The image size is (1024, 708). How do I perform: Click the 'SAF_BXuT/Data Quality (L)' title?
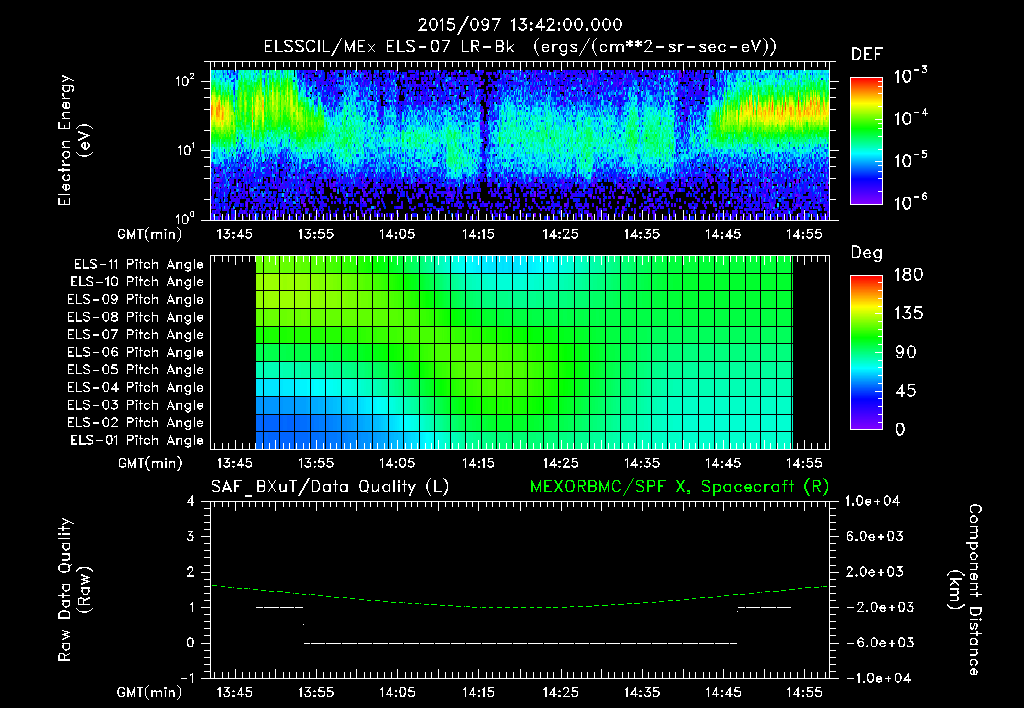330,487
